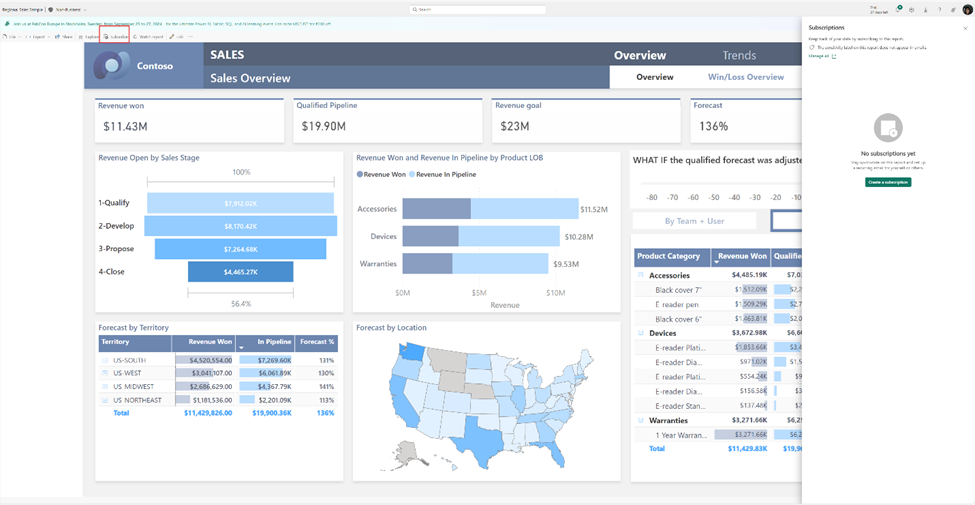Expand the US NORTHEAST territory row
Image resolution: width=975 pixels, height=505 pixels.
click(x=104, y=400)
